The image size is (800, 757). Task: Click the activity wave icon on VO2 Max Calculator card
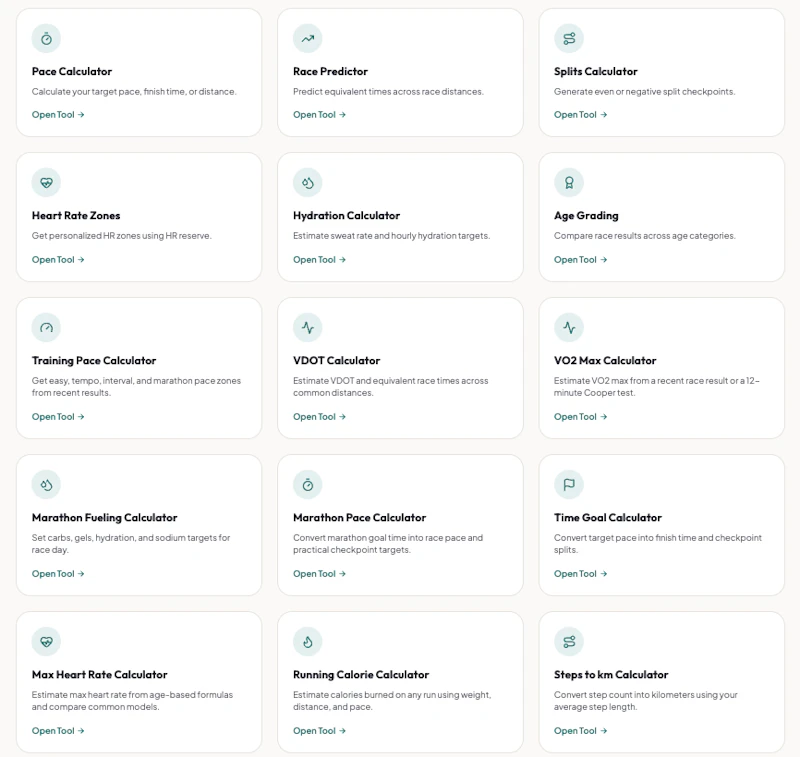point(569,327)
